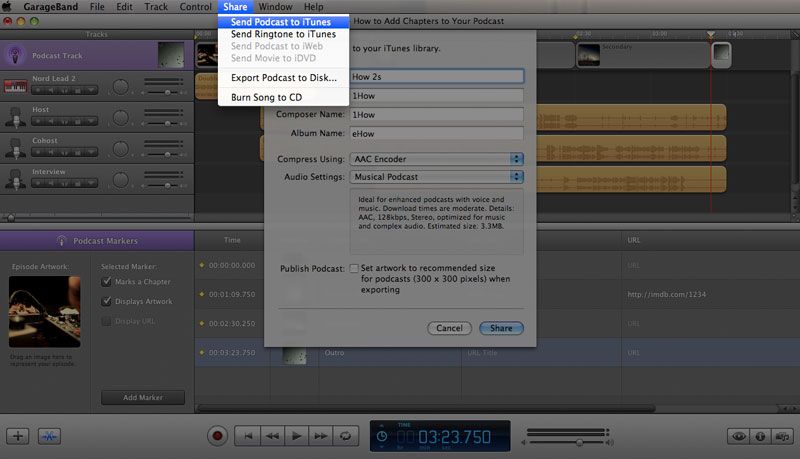Click the Interview track vocalist icon

click(x=15, y=179)
